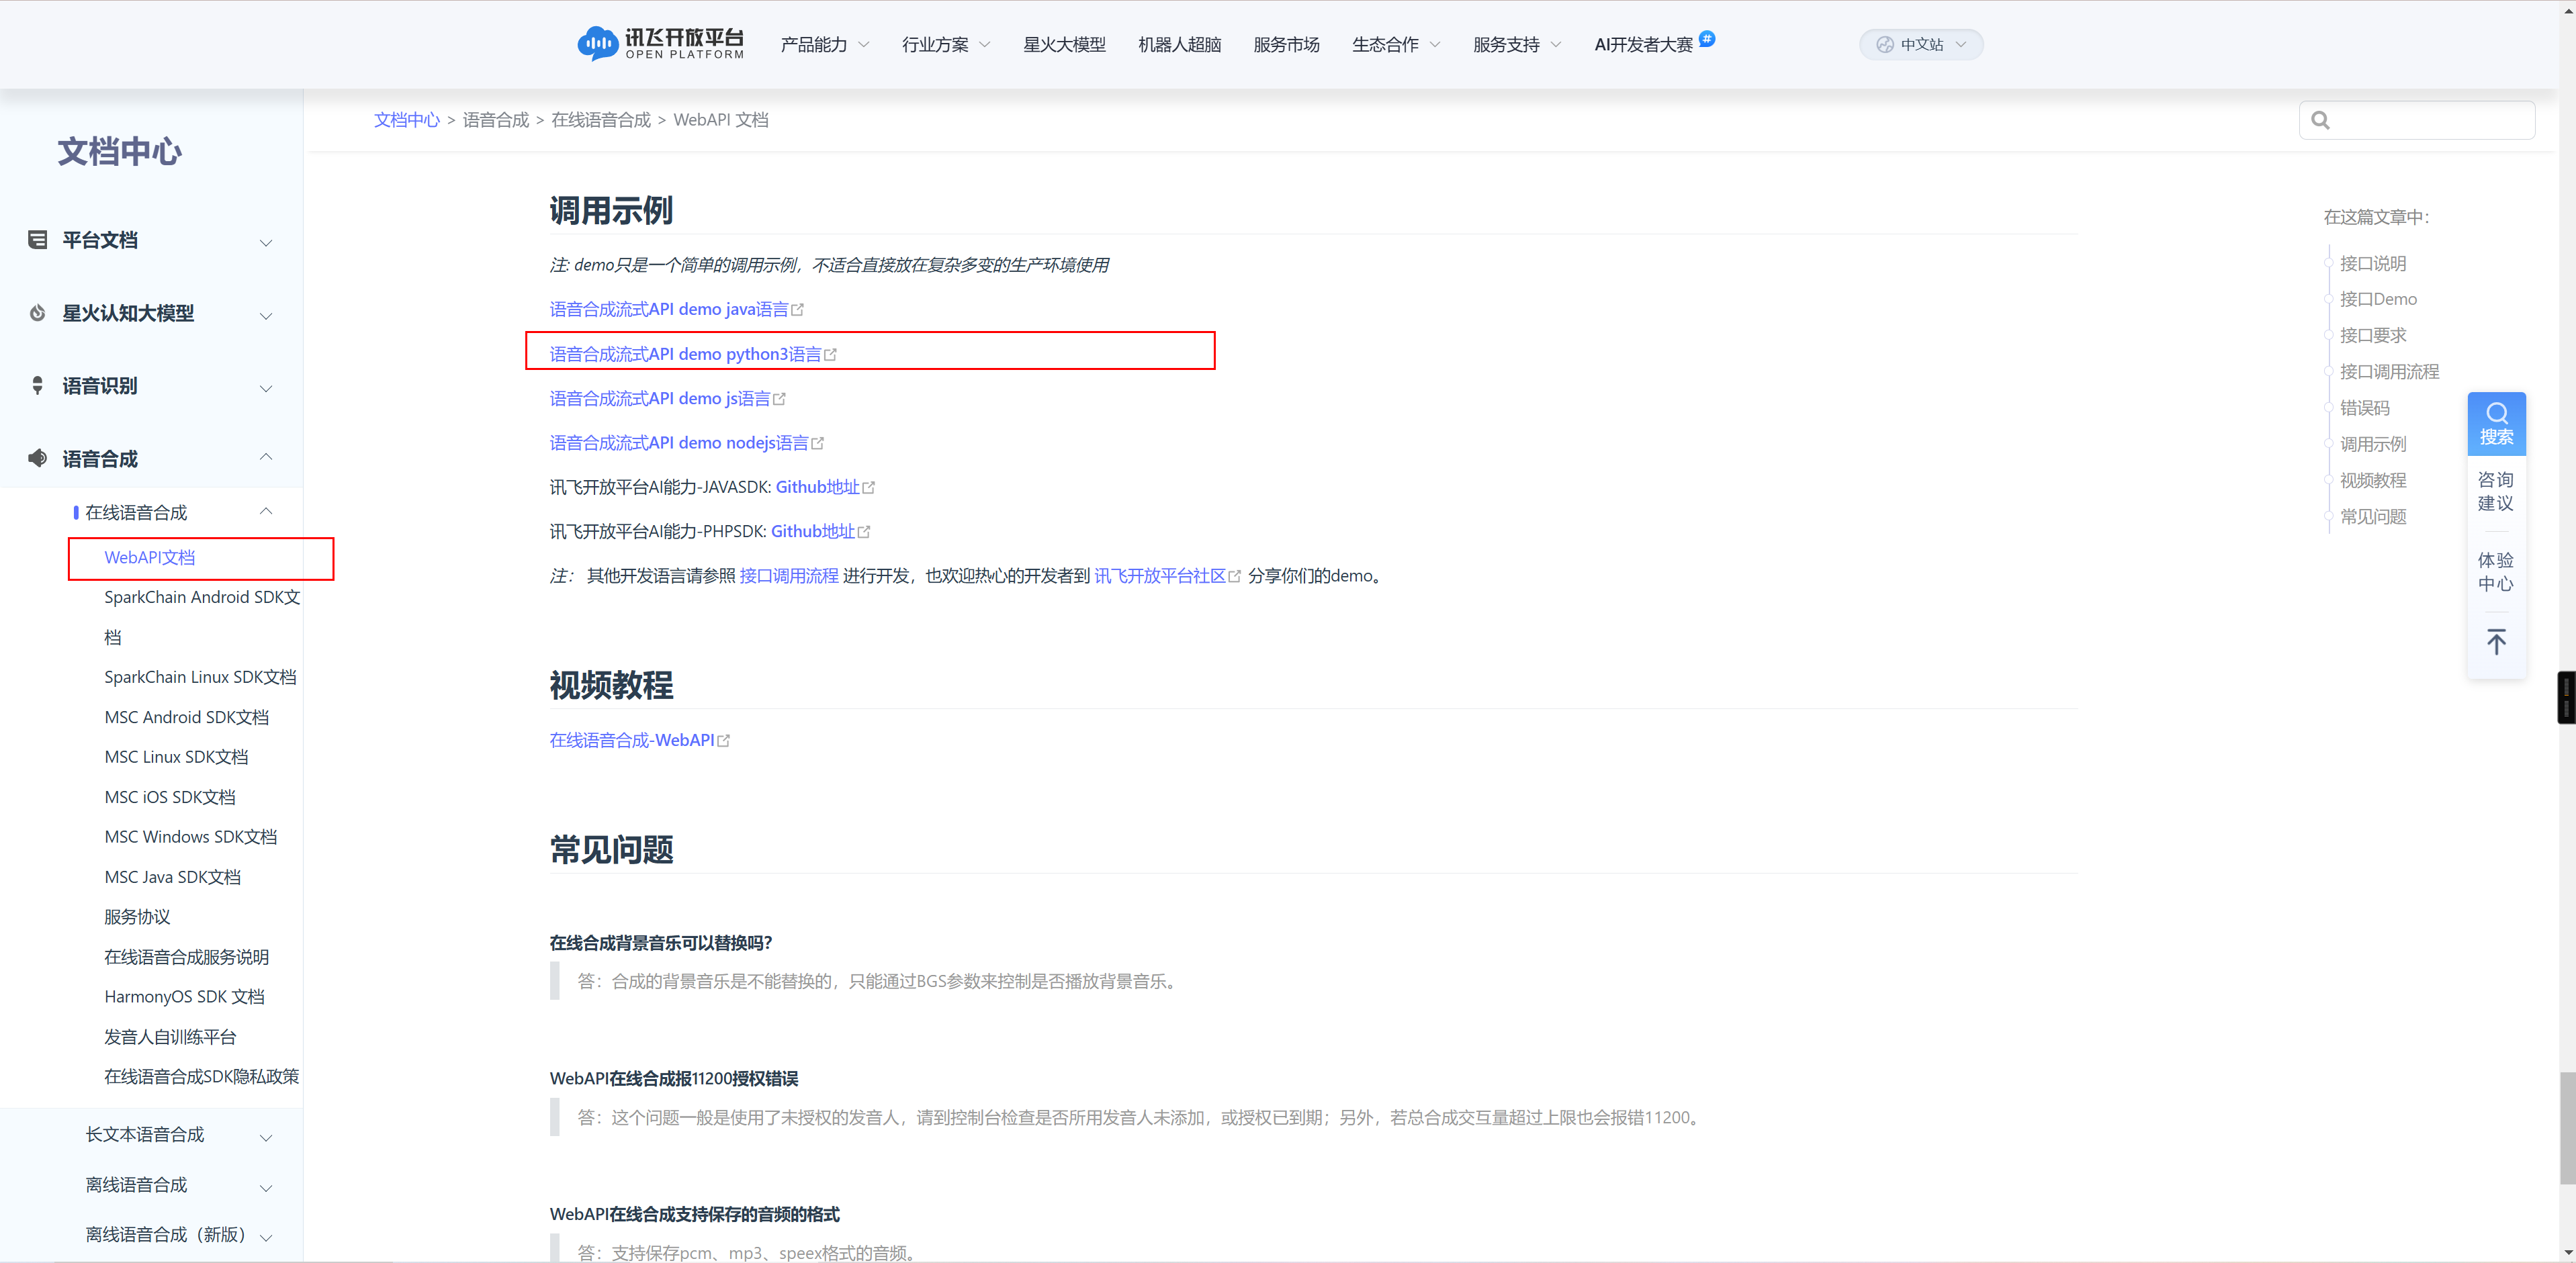Jump to 常见问题 in article outline
The height and width of the screenshot is (1263, 2576).
tap(2372, 517)
